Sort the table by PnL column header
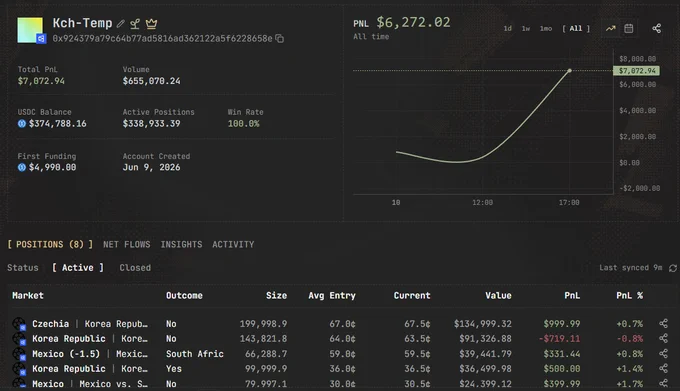 pyautogui.click(x=572, y=296)
